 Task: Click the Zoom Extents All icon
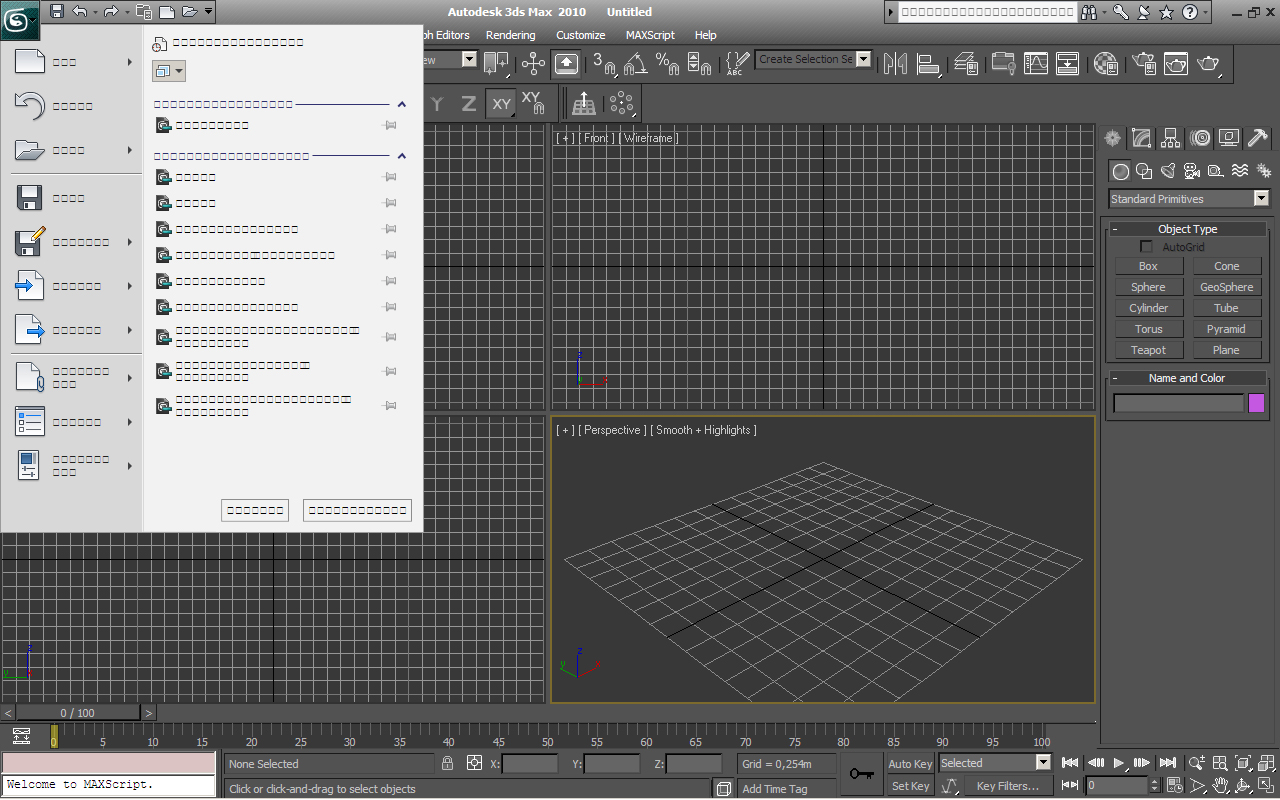[1267, 764]
